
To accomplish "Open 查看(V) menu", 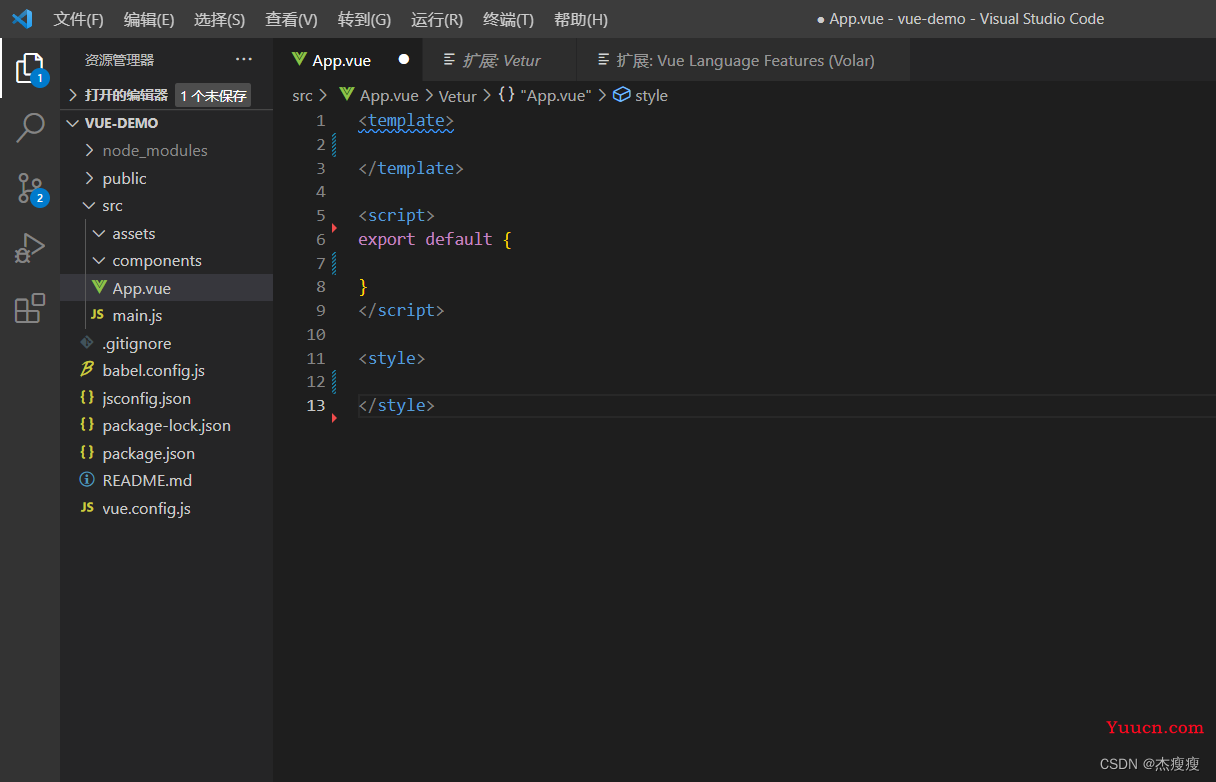I will pos(291,19).
